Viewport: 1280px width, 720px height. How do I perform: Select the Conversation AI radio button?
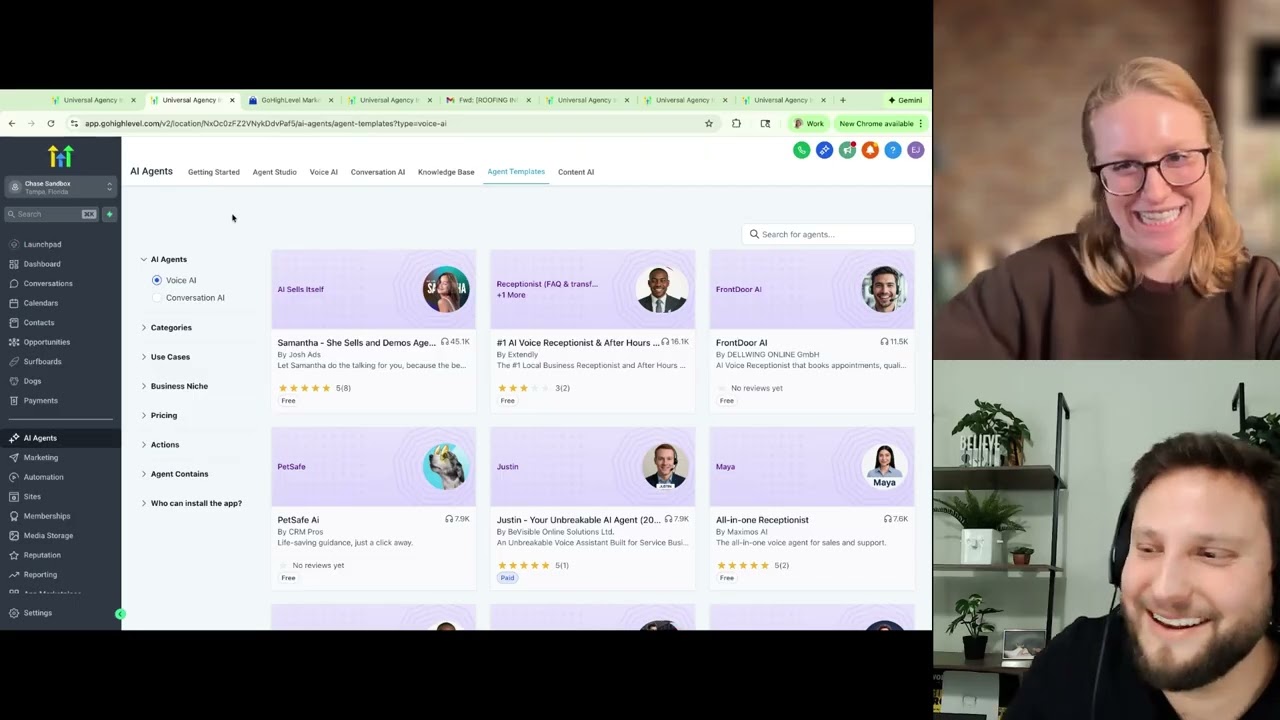pos(157,298)
